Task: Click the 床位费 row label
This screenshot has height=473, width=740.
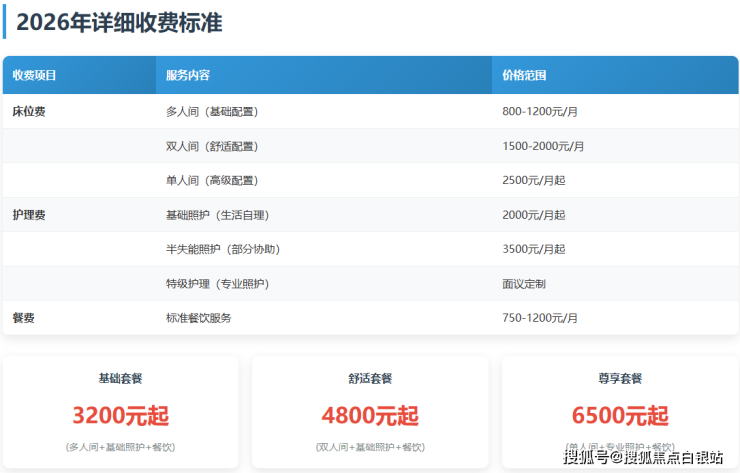Action: 29,112
